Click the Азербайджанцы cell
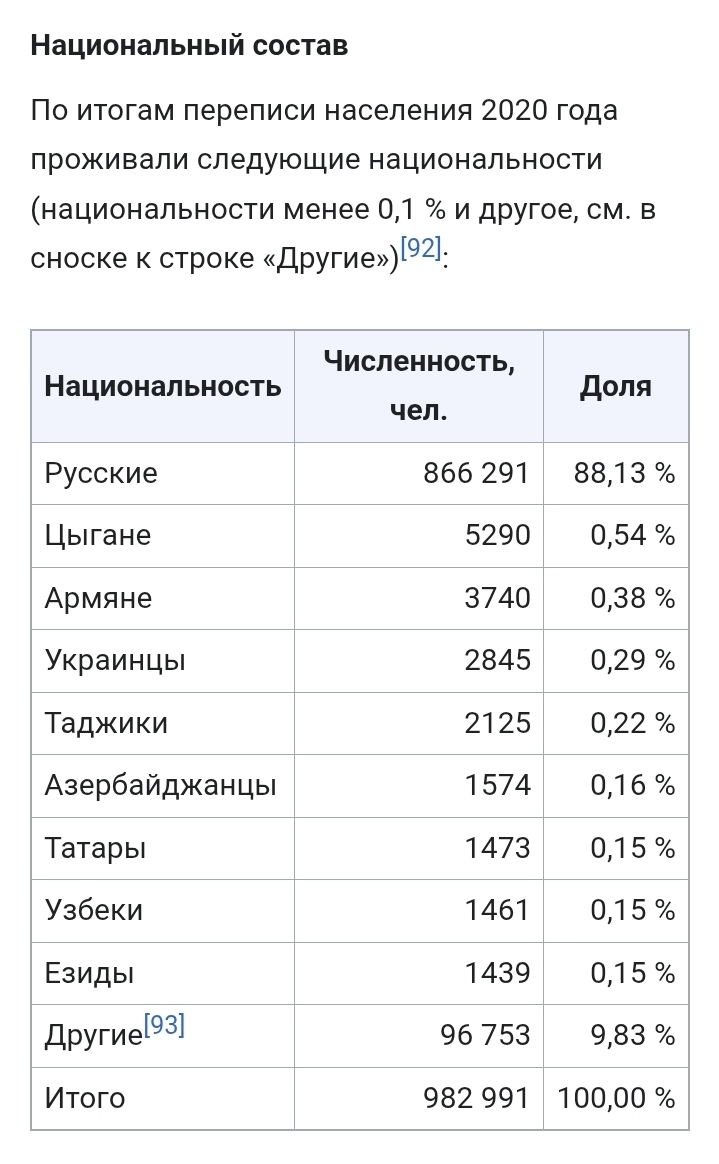Viewport: 719px width, 1164px height. [160, 786]
